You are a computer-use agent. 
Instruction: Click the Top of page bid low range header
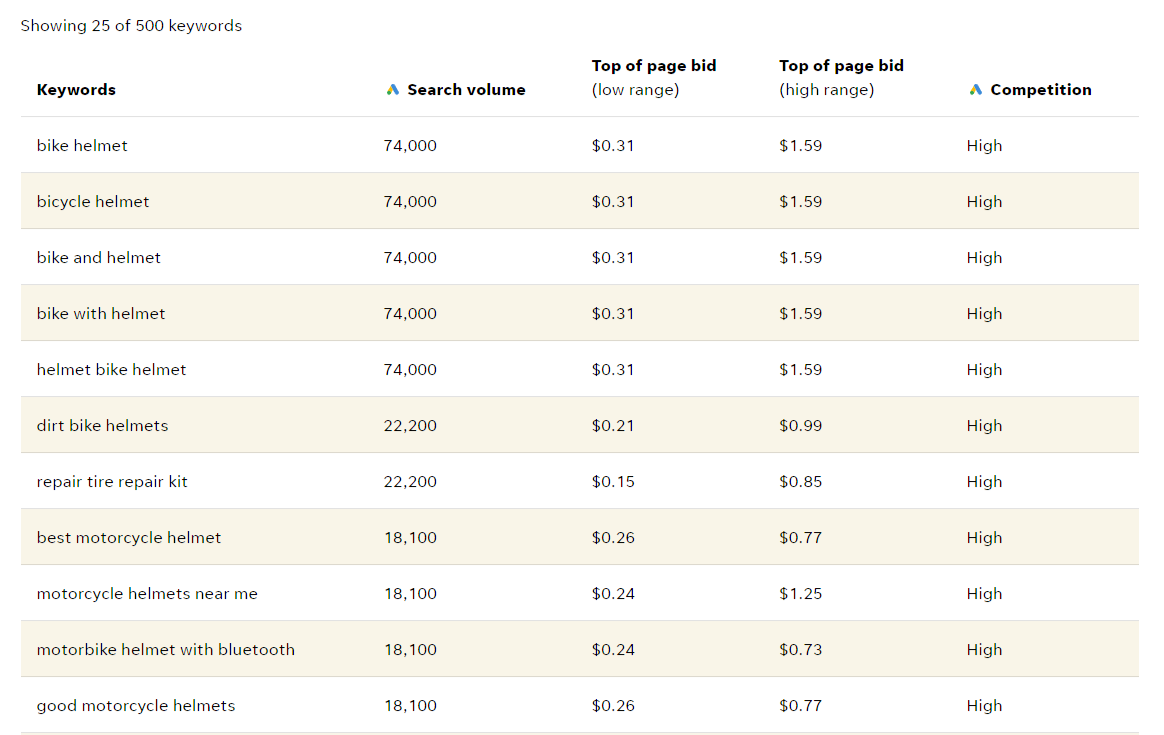pyautogui.click(x=654, y=78)
